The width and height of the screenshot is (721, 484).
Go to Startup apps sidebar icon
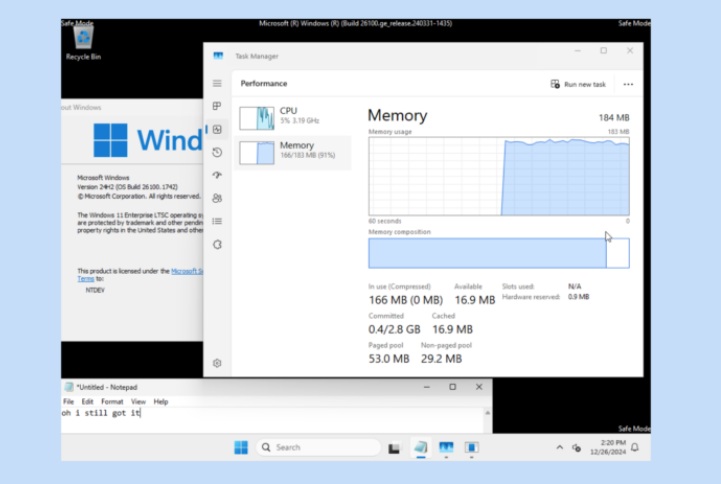[217, 175]
